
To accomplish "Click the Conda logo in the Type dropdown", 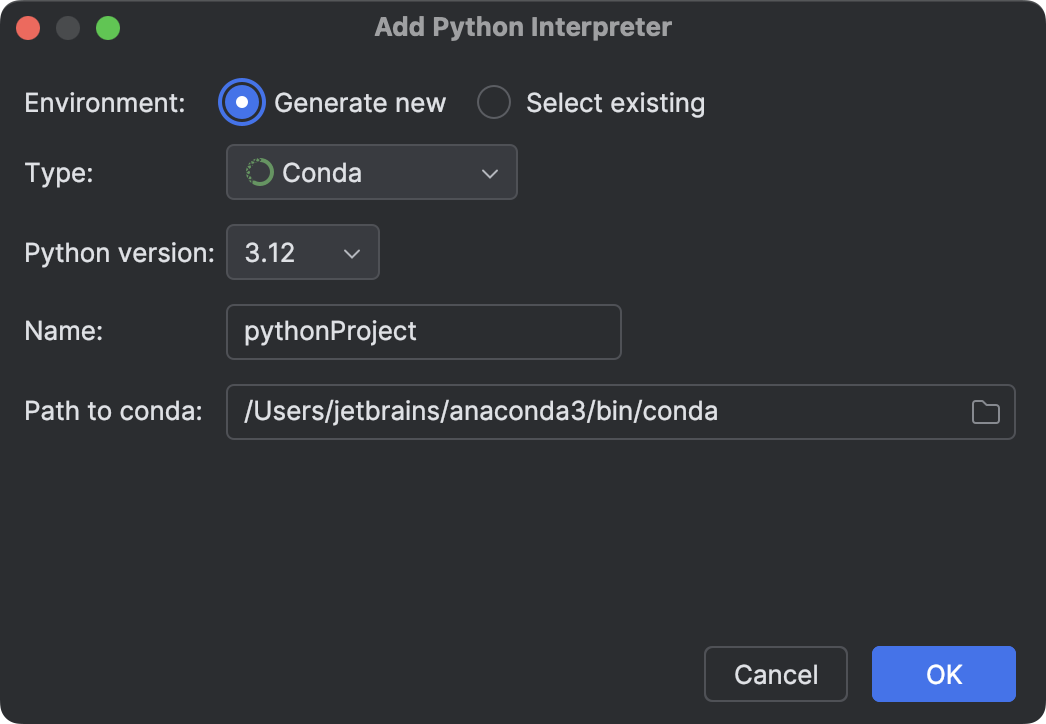I will (x=259, y=172).
